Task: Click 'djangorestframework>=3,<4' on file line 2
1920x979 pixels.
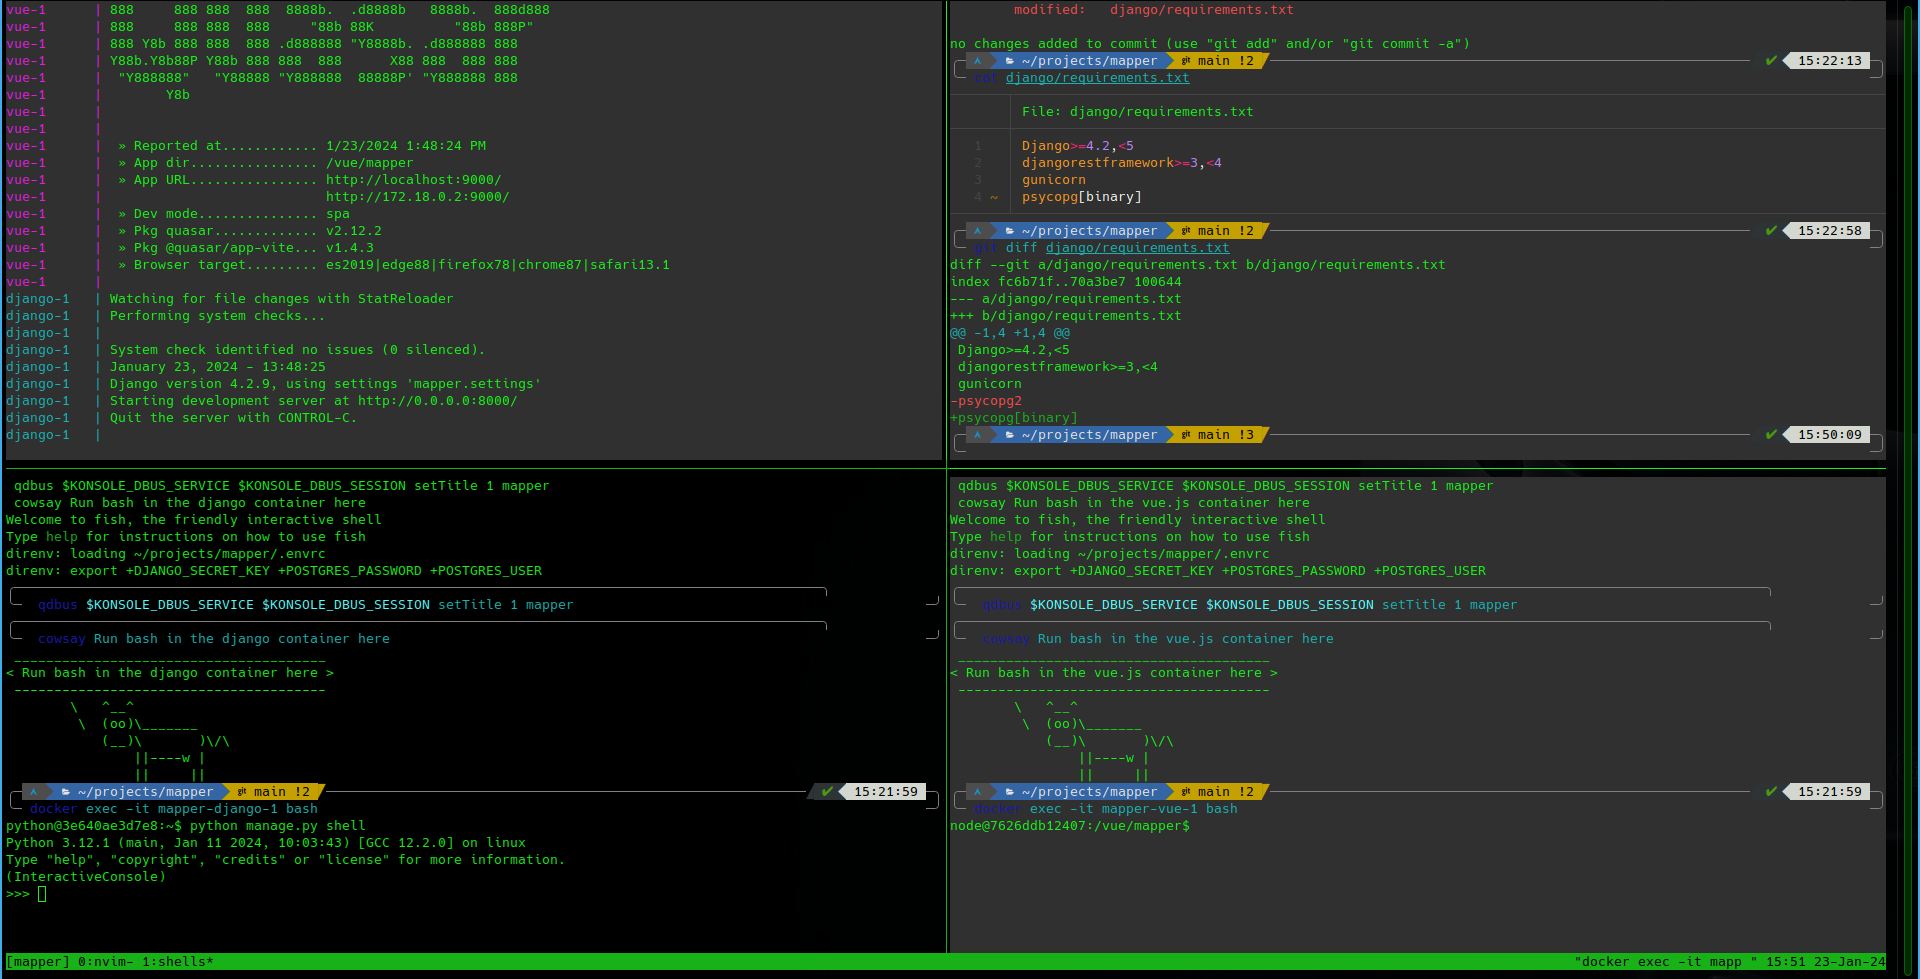Action: click(1122, 163)
